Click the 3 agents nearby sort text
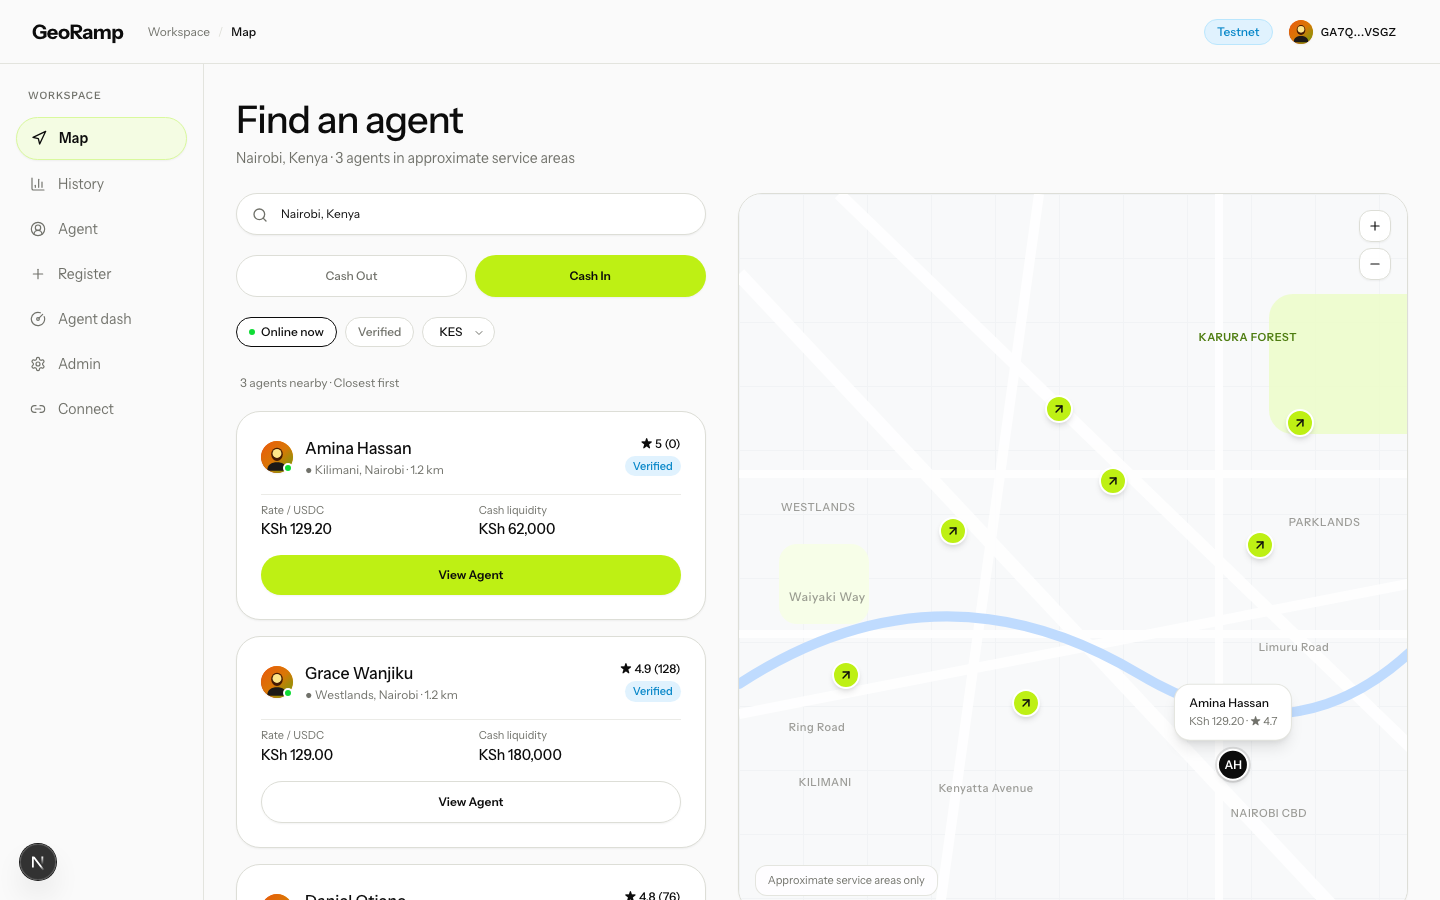Image resolution: width=1440 pixels, height=900 pixels. [319, 383]
